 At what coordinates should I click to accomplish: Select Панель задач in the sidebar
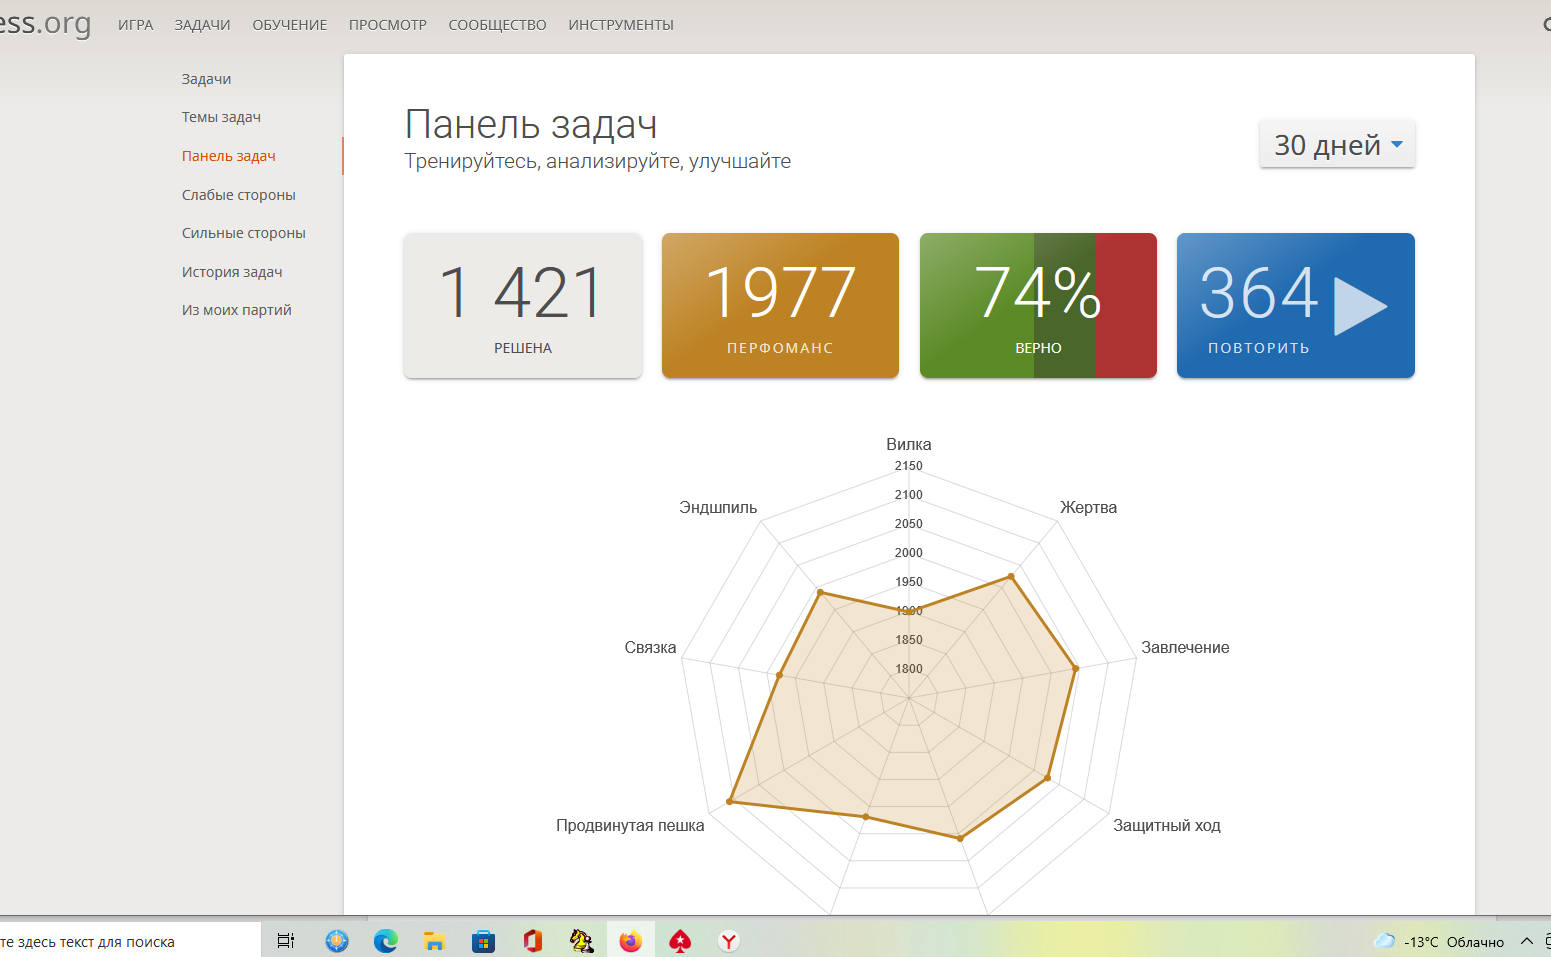pyautogui.click(x=229, y=156)
